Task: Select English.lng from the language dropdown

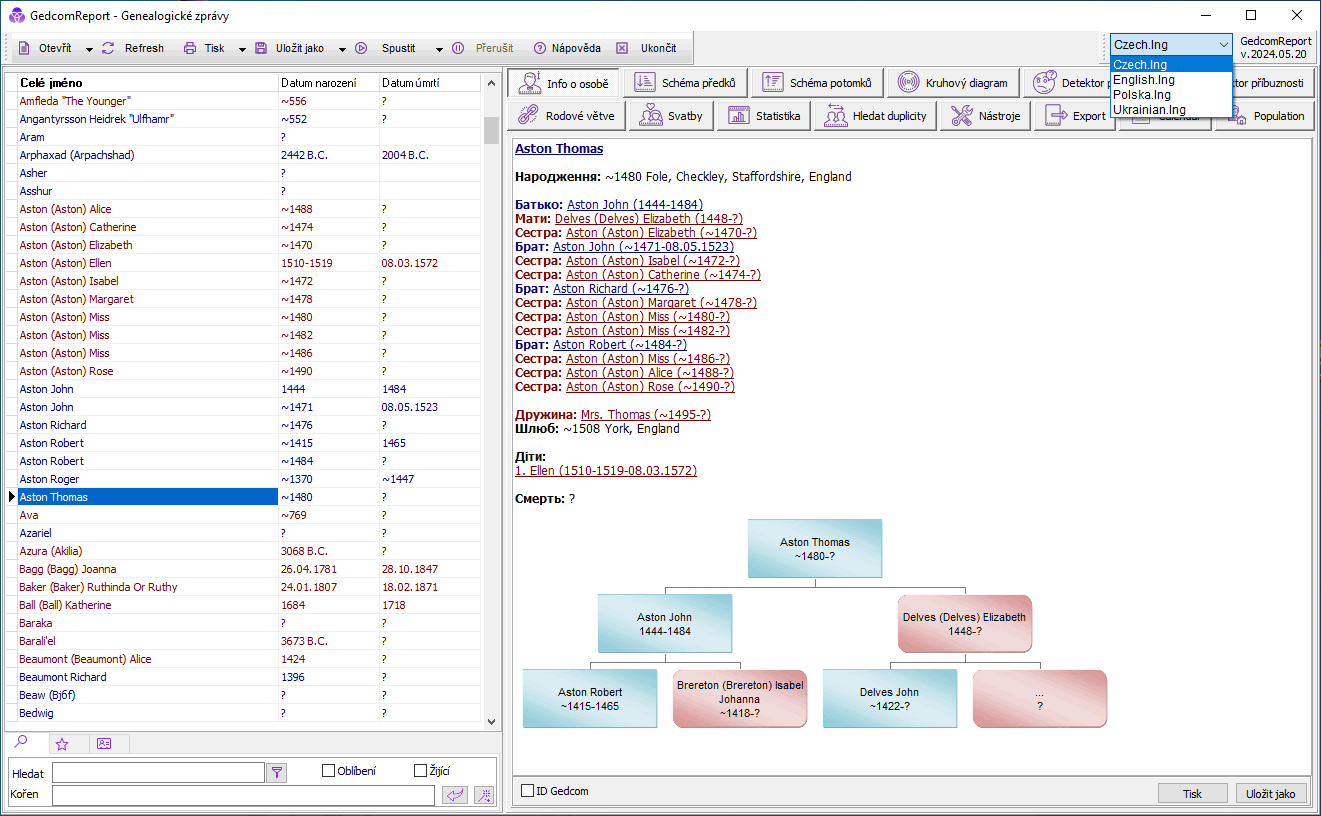Action: 1144,80
